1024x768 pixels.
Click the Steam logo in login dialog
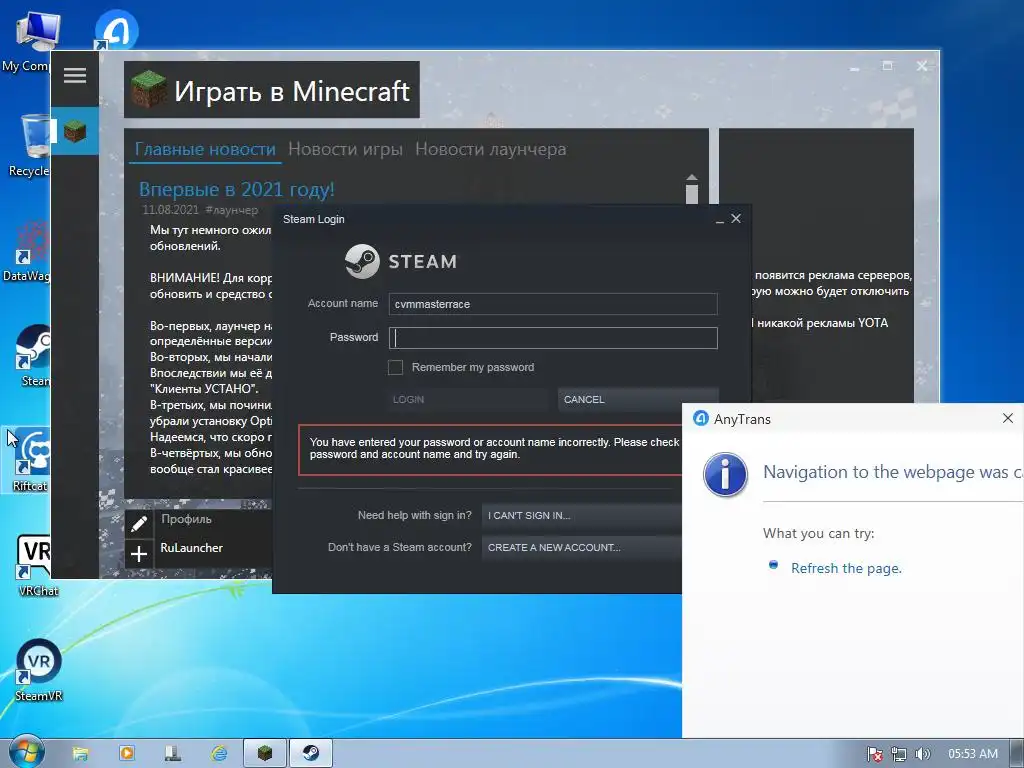point(362,261)
